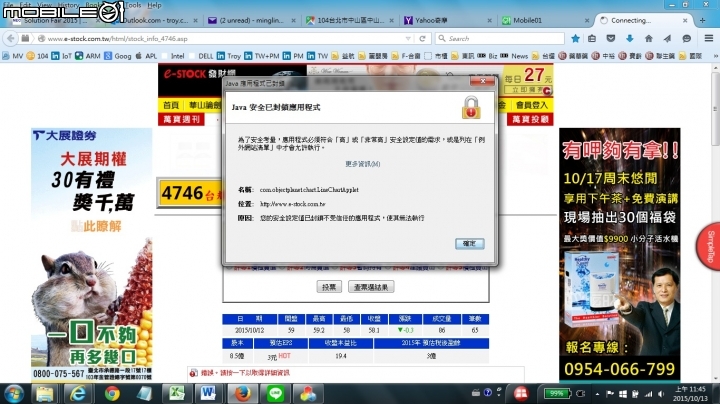Open the Troy LinkedIn bookmark

(229, 56)
